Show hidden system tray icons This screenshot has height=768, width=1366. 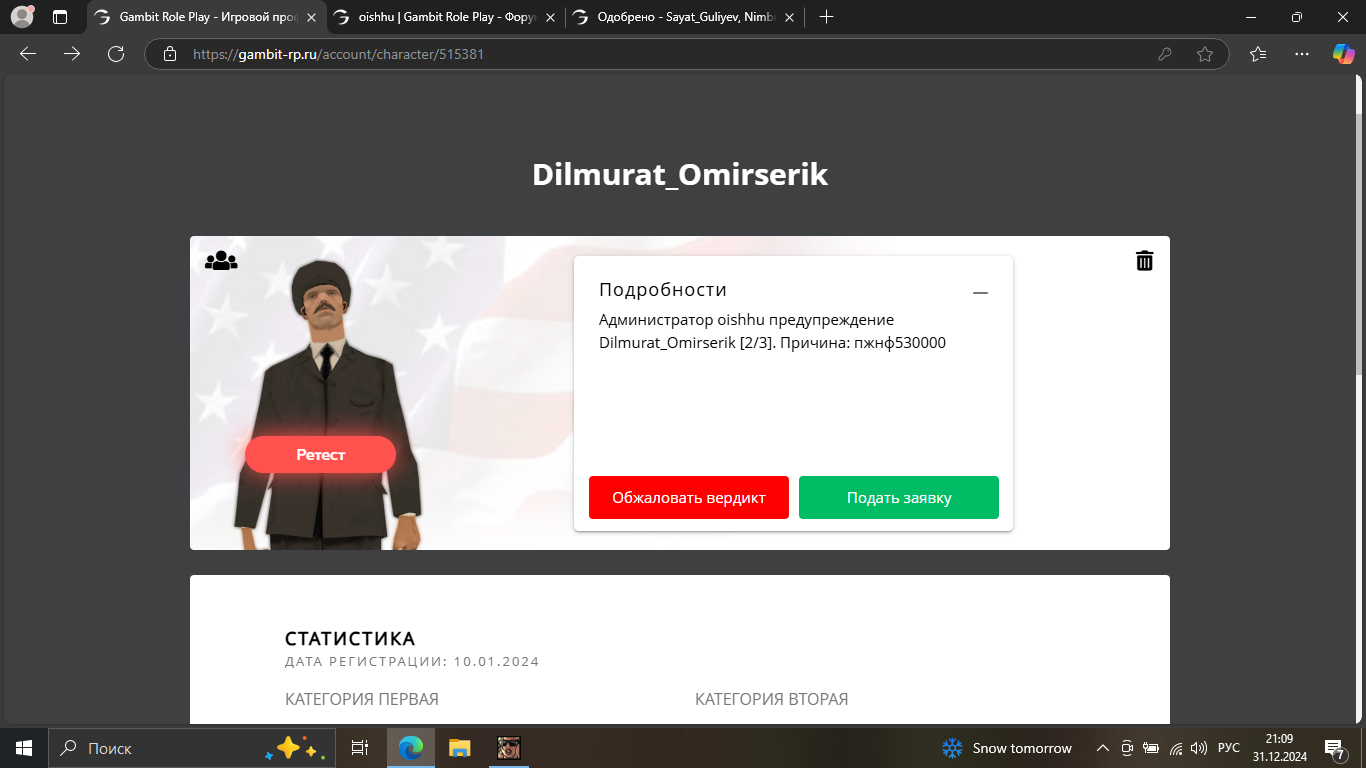[x=1103, y=748]
